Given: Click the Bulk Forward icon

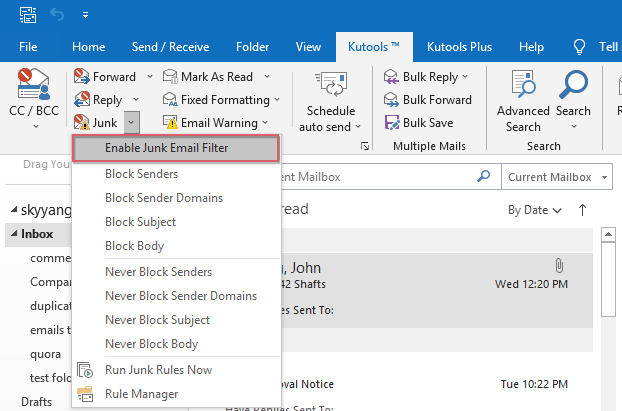Looking at the screenshot, I should 391,100.
